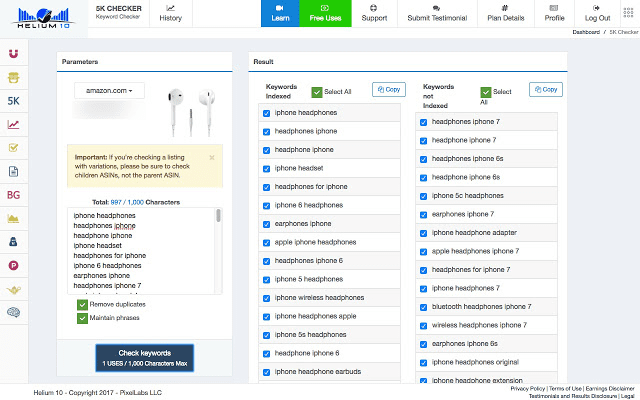Select 'apple iphone headphones' text

(315, 242)
